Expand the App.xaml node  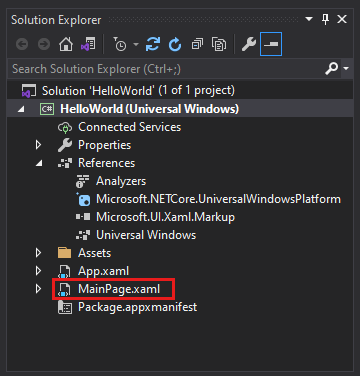click(39, 271)
